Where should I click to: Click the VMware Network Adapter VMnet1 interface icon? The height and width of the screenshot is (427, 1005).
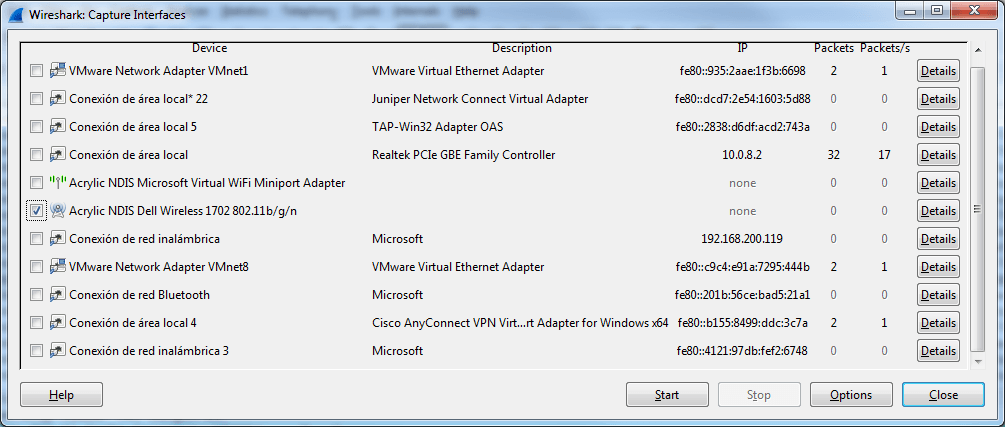[58, 71]
